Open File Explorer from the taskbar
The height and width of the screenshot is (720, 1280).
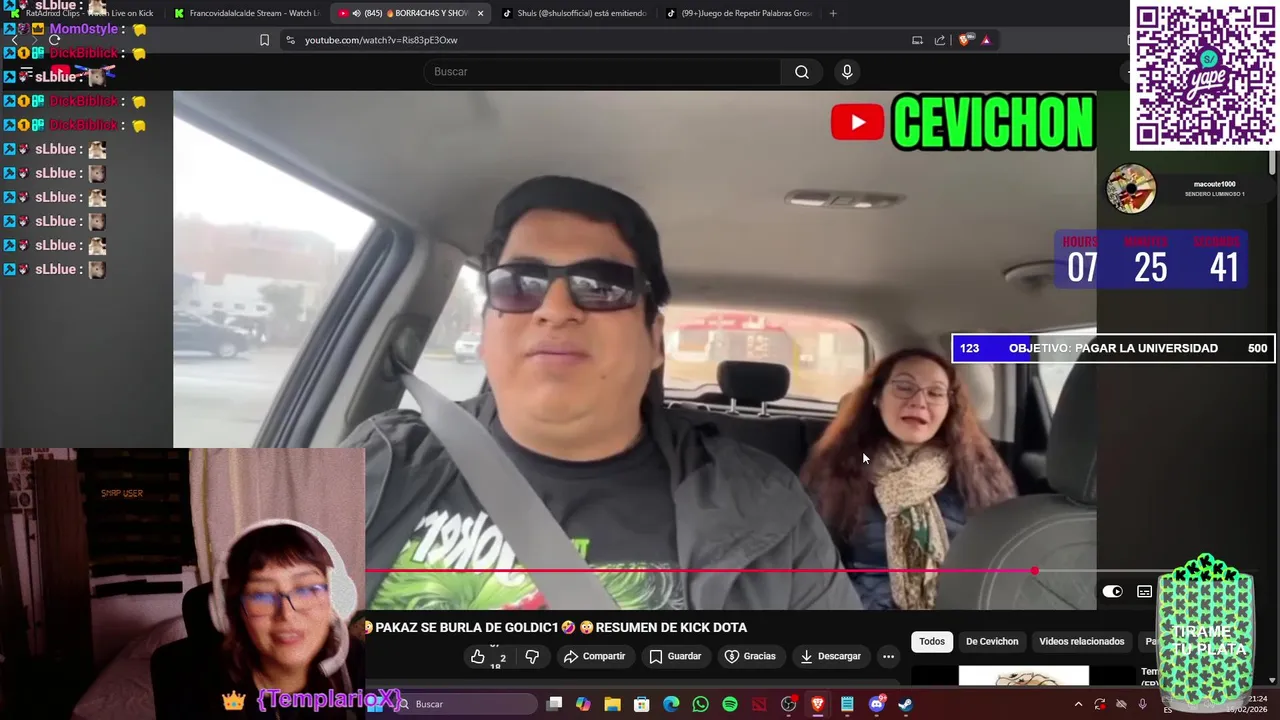(612, 704)
